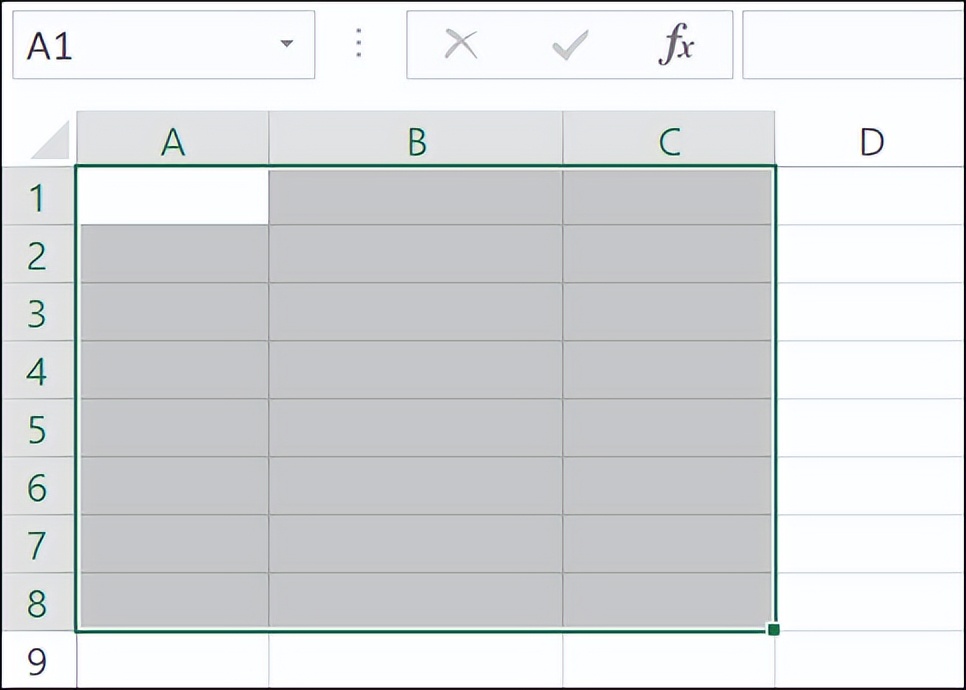Click inside the Name Box showing A1
Viewport: 966px width, 690px height.
pyautogui.click(x=140, y=45)
